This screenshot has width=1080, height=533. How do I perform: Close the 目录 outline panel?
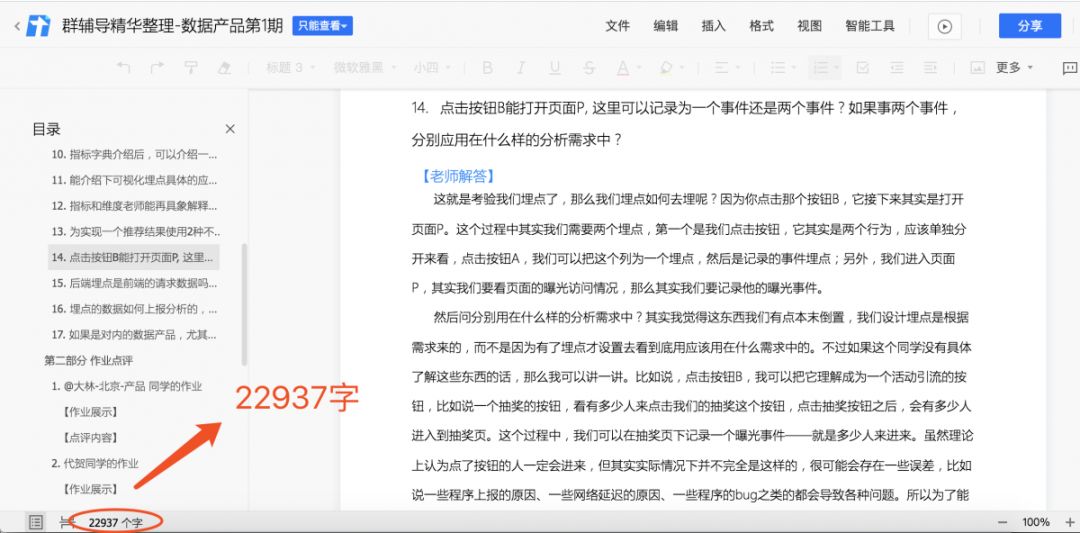click(x=230, y=129)
